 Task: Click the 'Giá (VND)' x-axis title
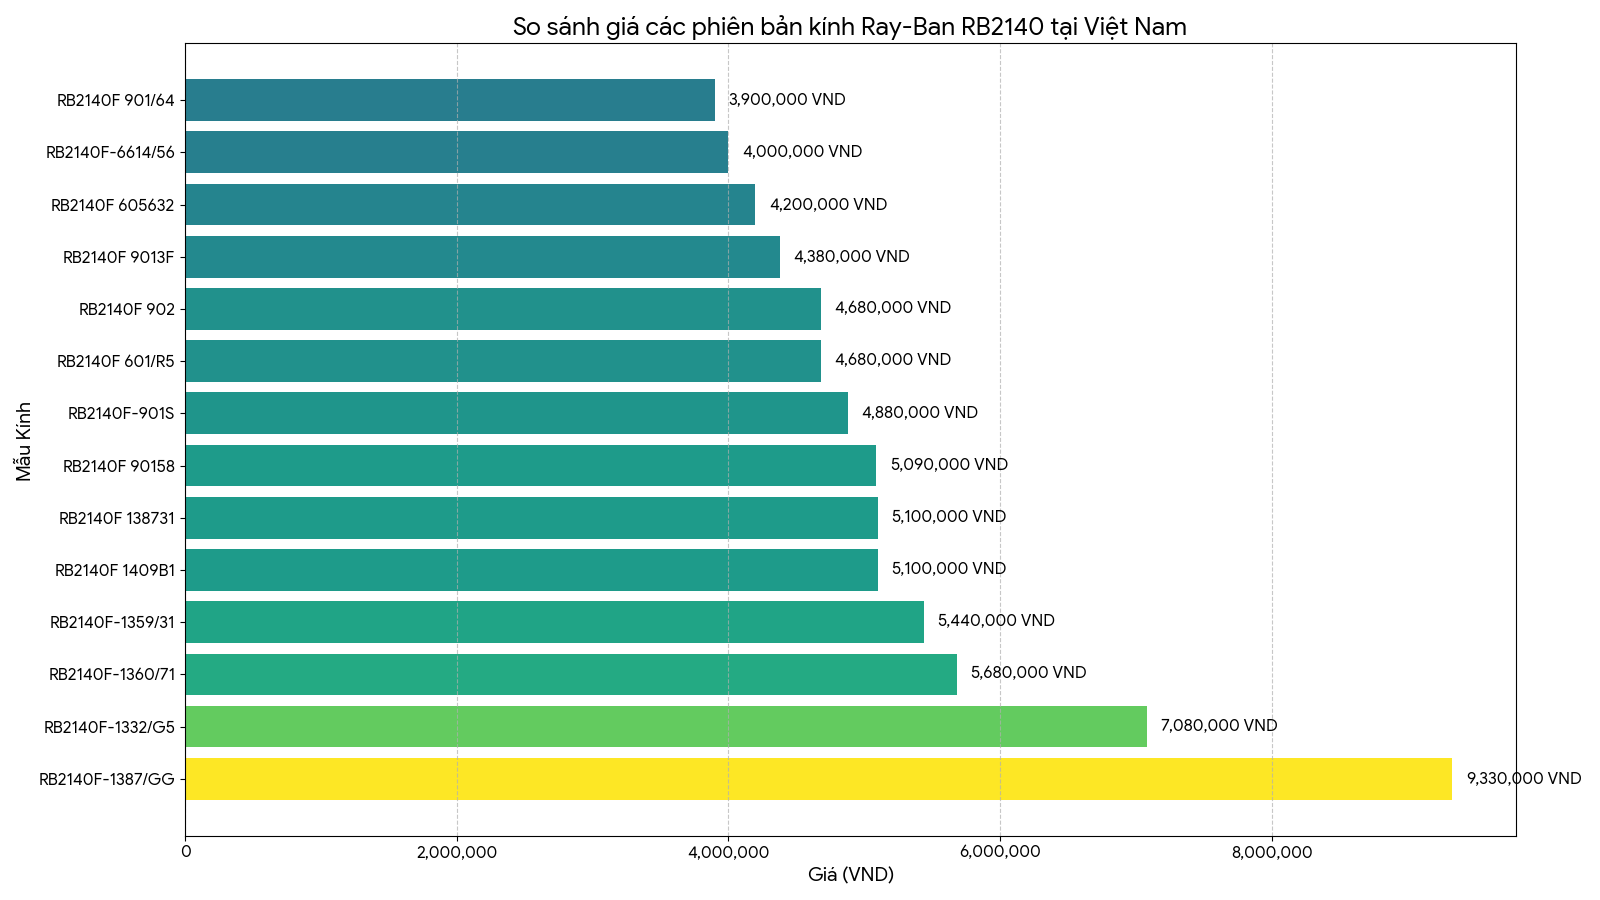pyautogui.click(x=850, y=875)
